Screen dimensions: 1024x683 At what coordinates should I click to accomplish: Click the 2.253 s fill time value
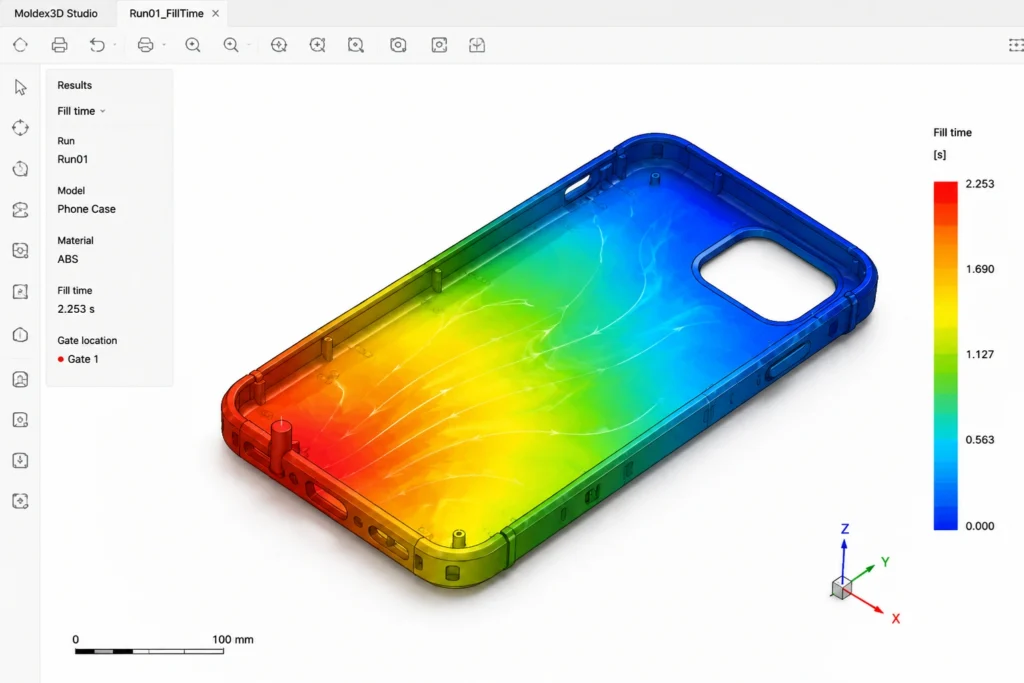(76, 309)
